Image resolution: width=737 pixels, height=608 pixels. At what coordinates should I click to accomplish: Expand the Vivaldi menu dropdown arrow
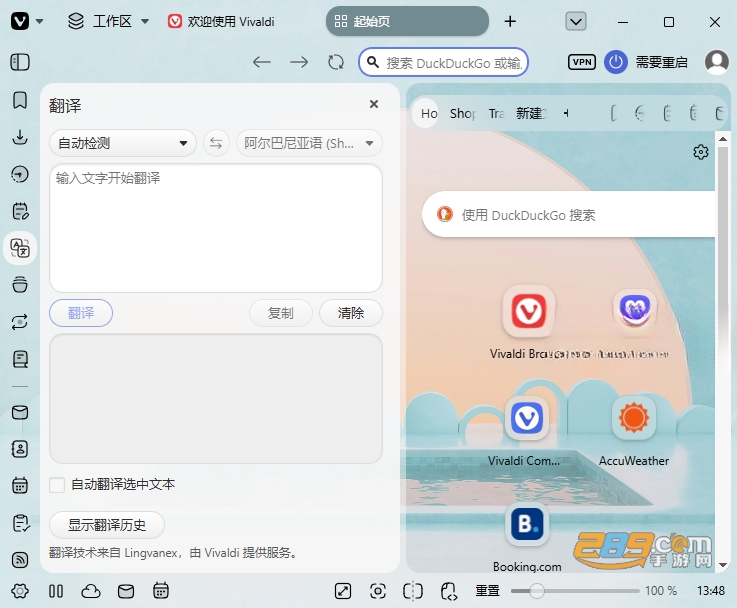pos(39,21)
